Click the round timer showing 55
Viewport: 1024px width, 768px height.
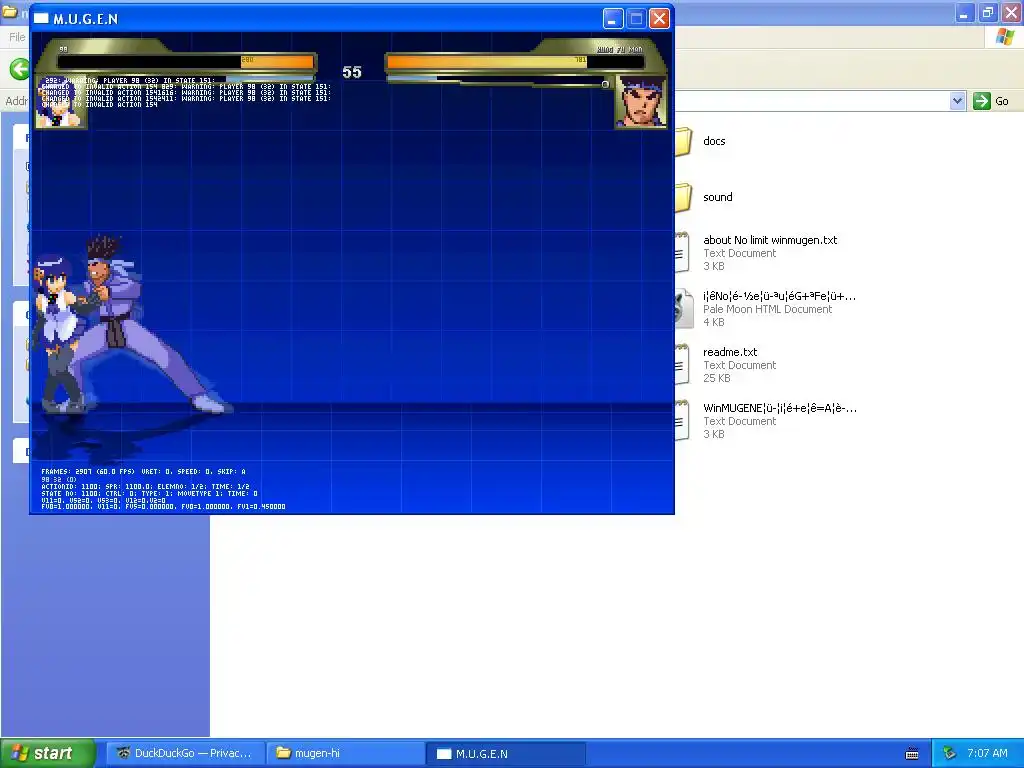click(x=351, y=72)
